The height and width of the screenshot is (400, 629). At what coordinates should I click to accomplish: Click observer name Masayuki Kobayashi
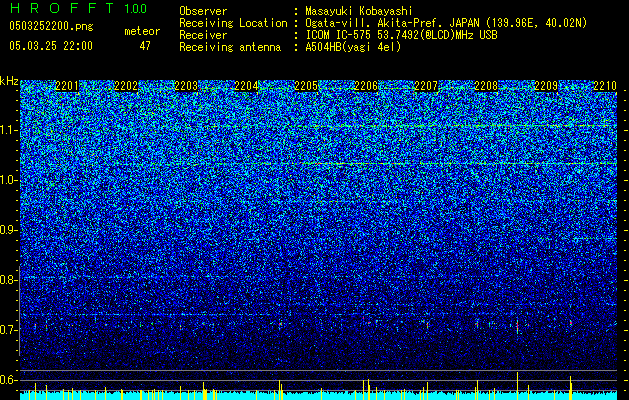coord(359,12)
